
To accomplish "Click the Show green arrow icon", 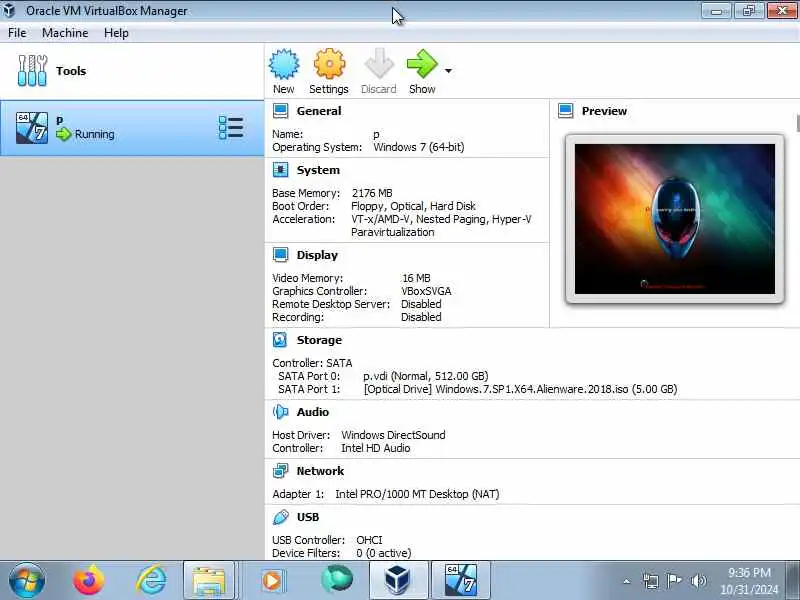I will point(422,64).
